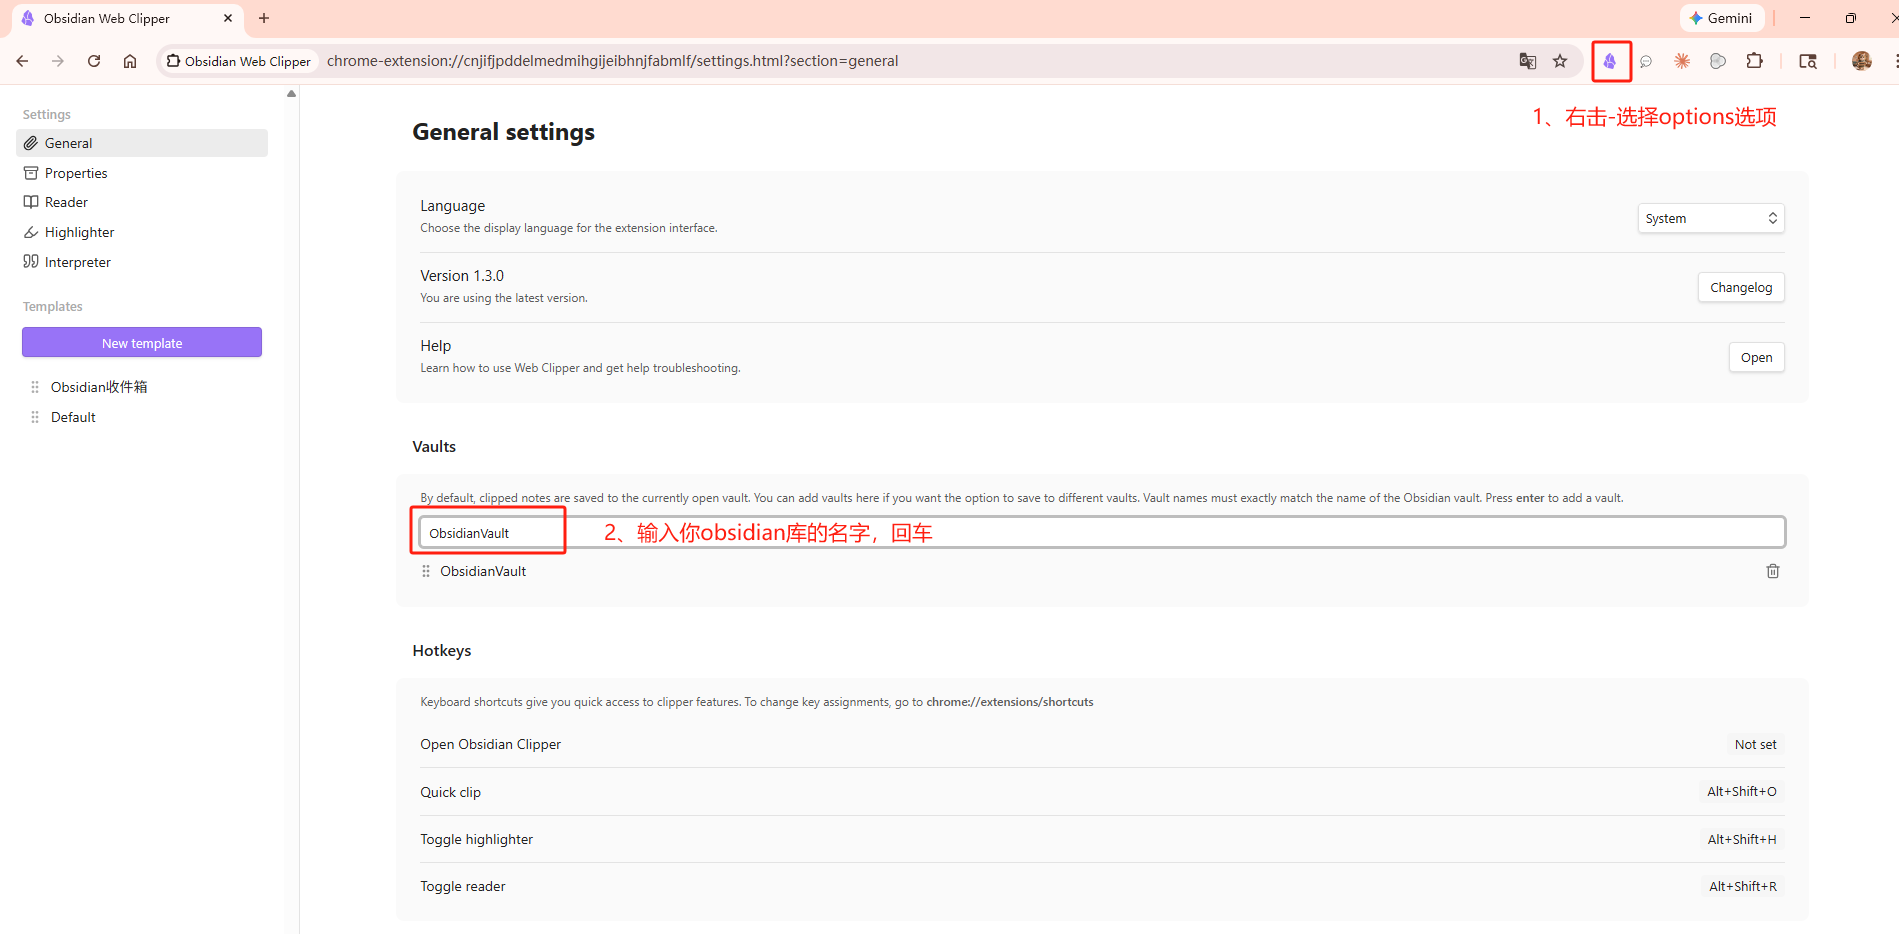This screenshot has width=1899, height=934.
Task: Select the Interpreter settings section
Action: [x=142, y=262]
